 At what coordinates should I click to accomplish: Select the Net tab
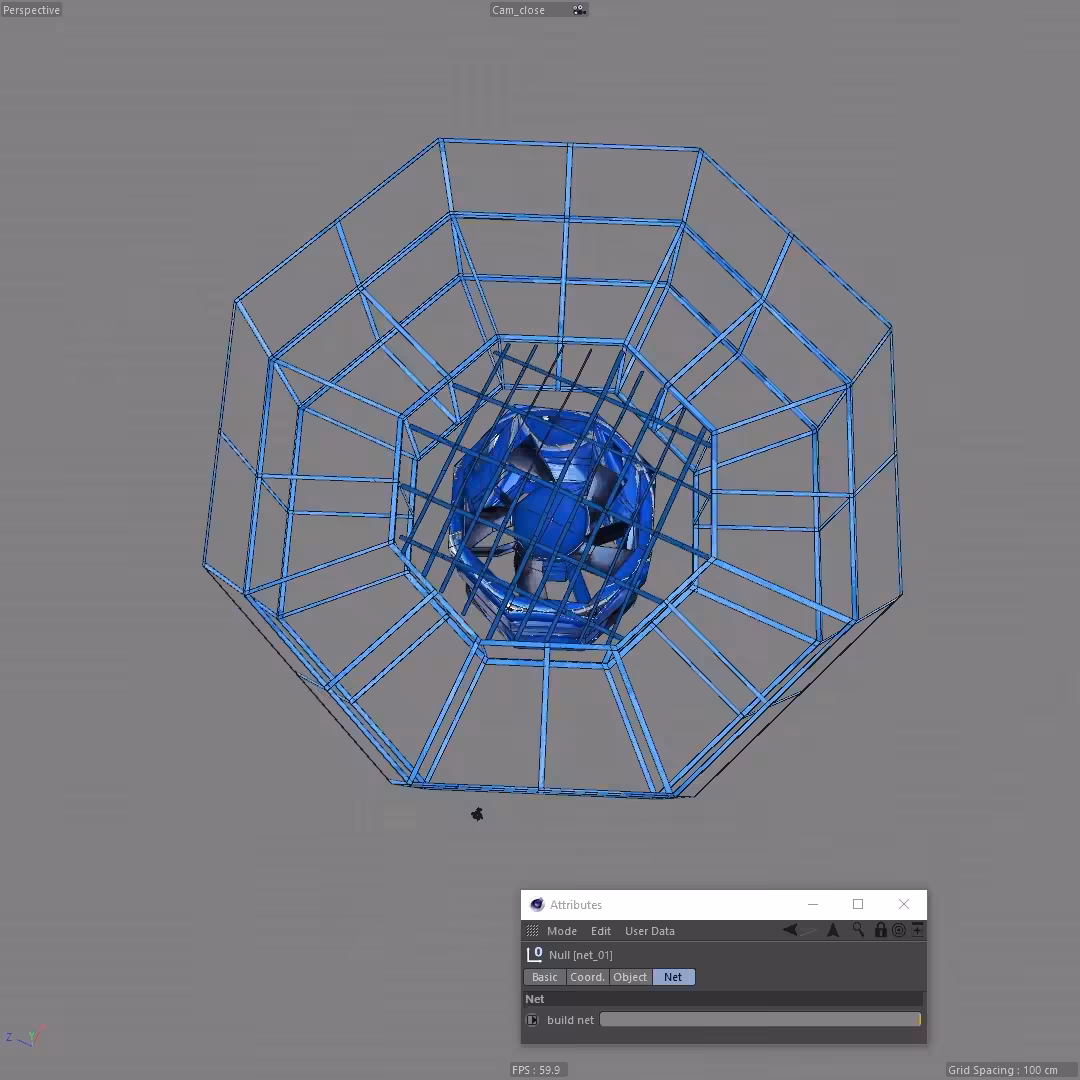(673, 977)
